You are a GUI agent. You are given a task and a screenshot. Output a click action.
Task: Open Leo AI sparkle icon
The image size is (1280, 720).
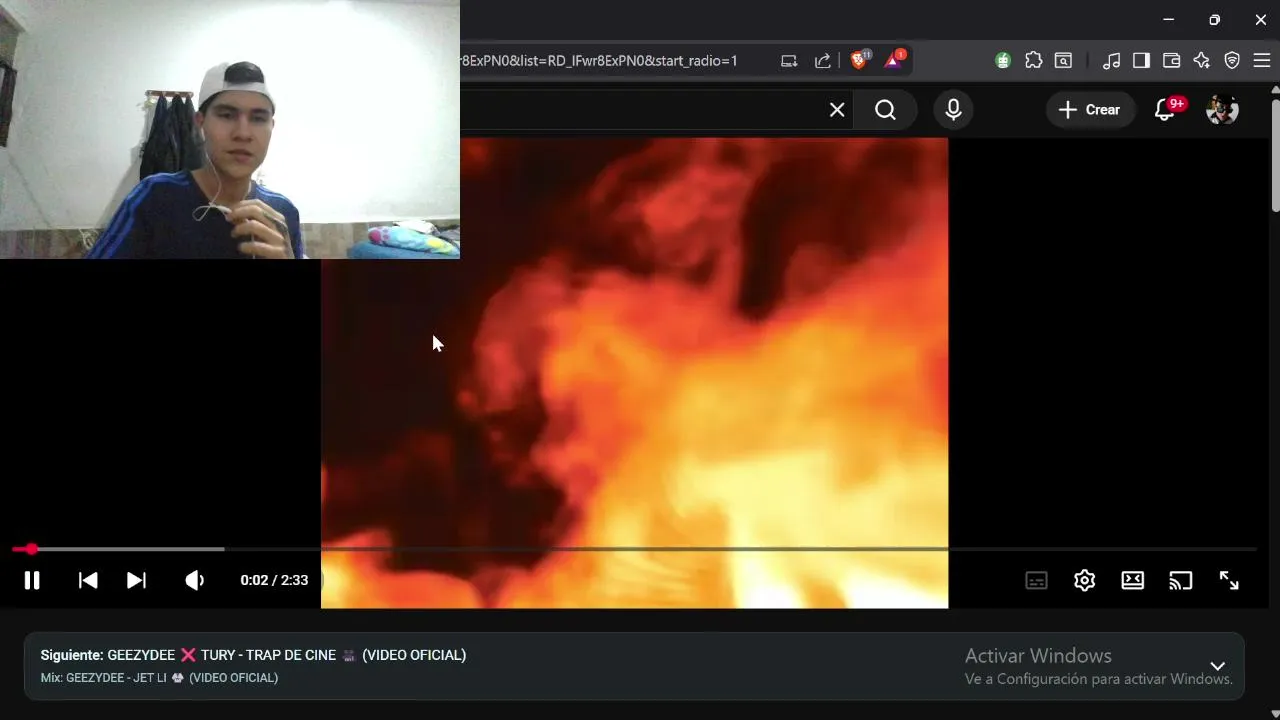click(1202, 61)
